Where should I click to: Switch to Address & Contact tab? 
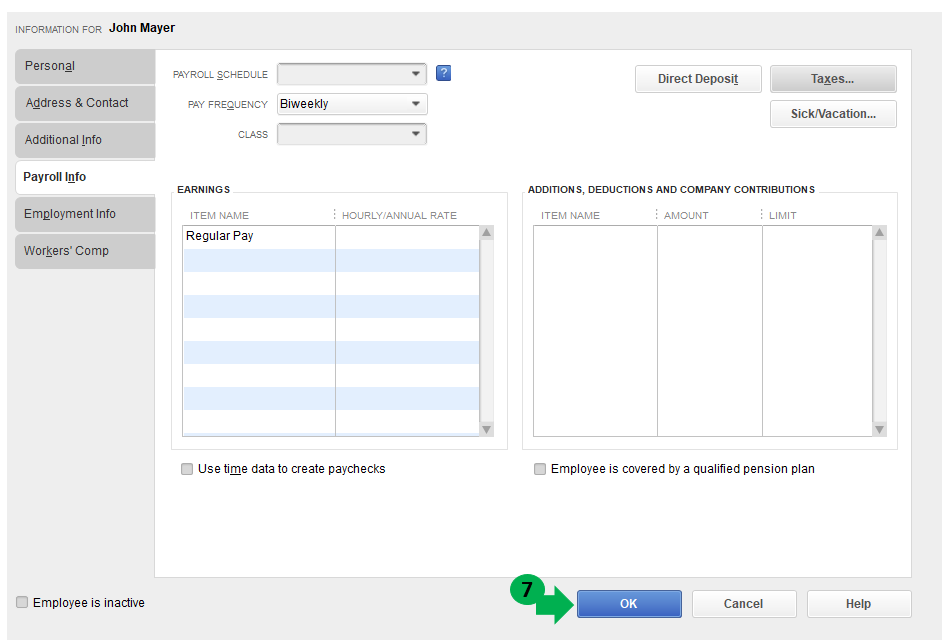(85, 103)
